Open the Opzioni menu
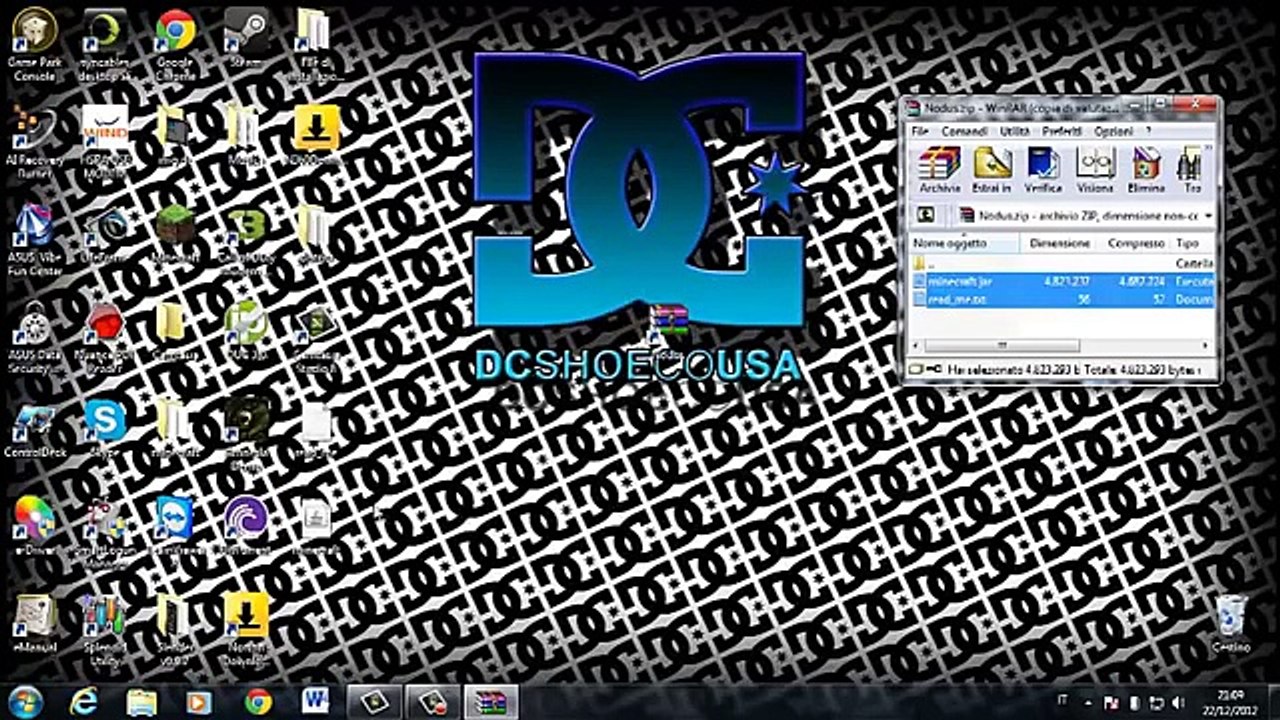Image resolution: width=1280 pixels, height=720 pixels. pos(1113,131)
